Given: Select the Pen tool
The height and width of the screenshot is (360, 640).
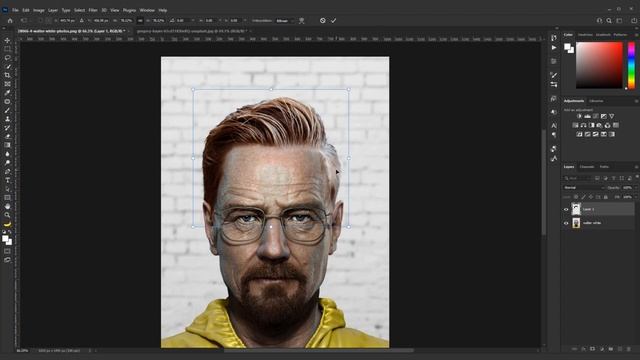Looking at the screenshot, I should tap(7, 171).
